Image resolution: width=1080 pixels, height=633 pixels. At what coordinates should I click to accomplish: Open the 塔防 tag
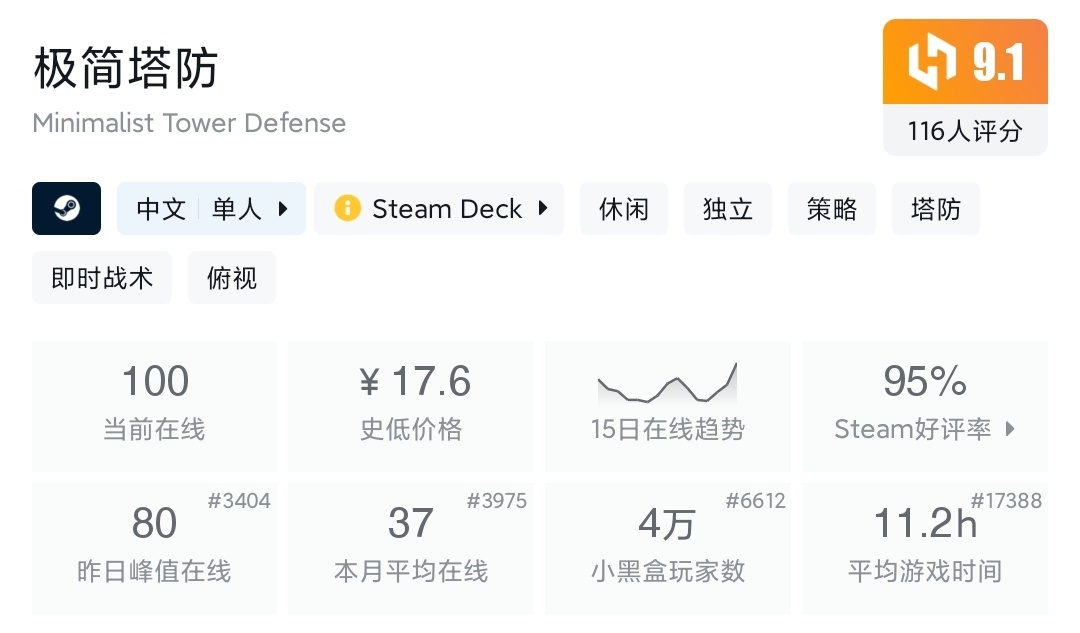936,209
